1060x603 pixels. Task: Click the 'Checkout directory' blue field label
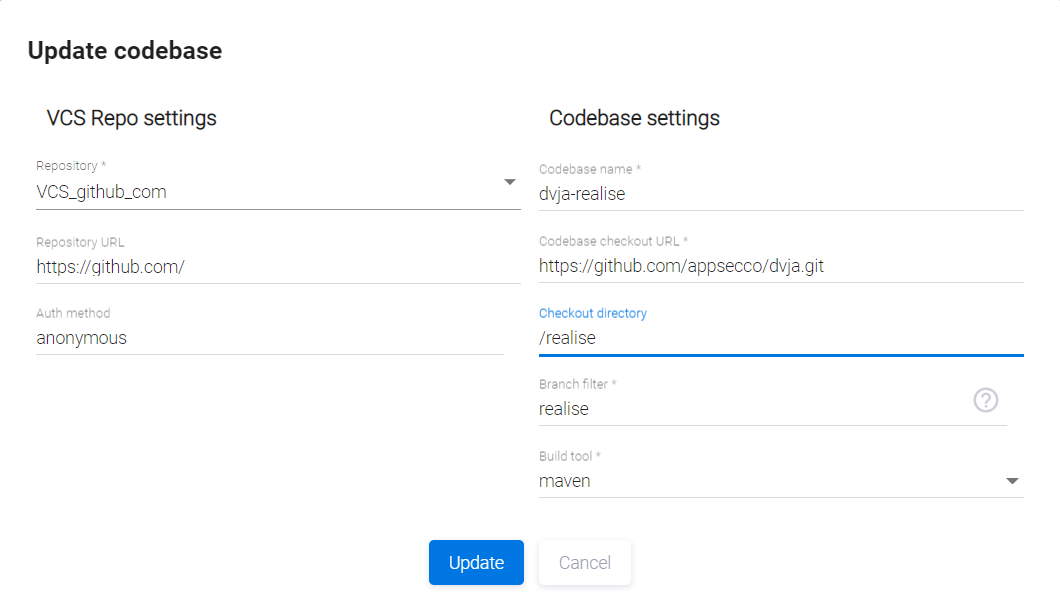[x=593, y=313]
